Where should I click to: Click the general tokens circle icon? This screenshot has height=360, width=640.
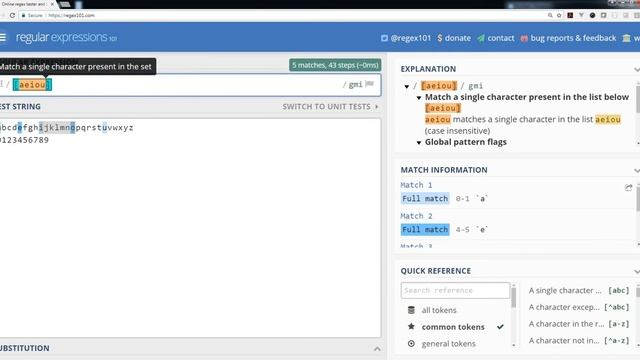pos(411,344)
